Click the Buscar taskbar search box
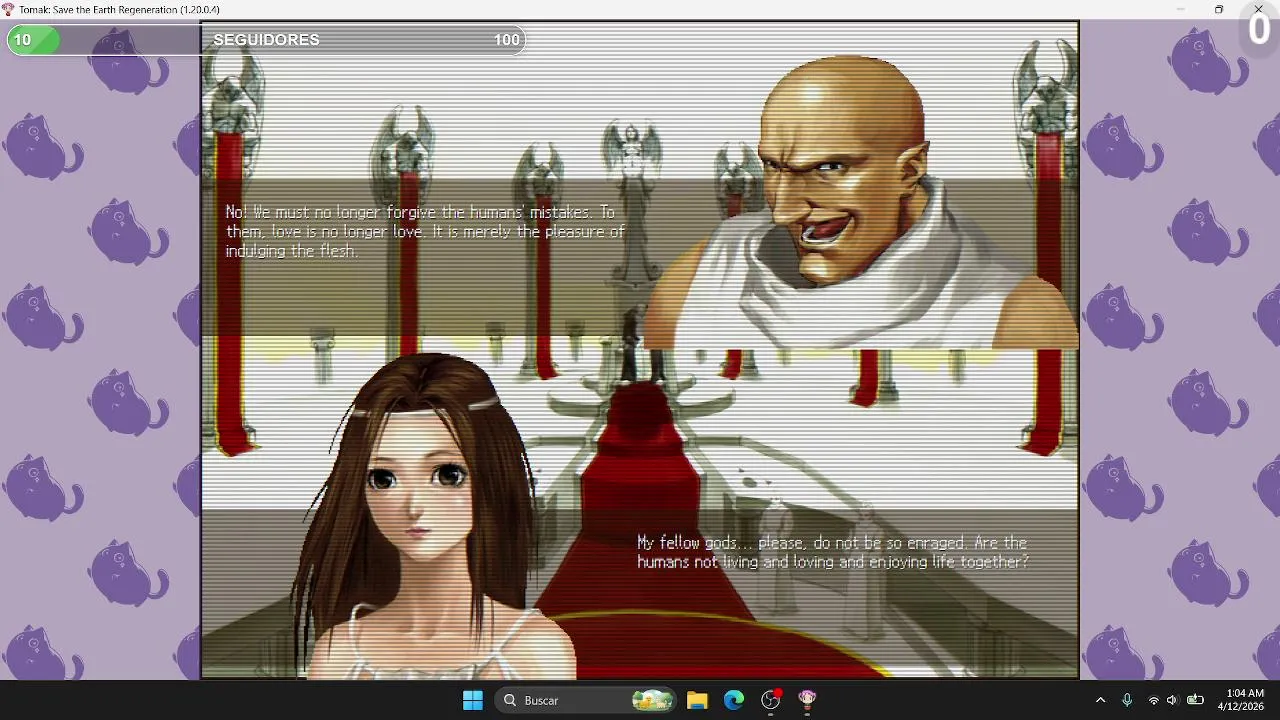Image resolution: width=1280 pixels, height=720 pixels. pyautogui.click(x=587, y=700)
